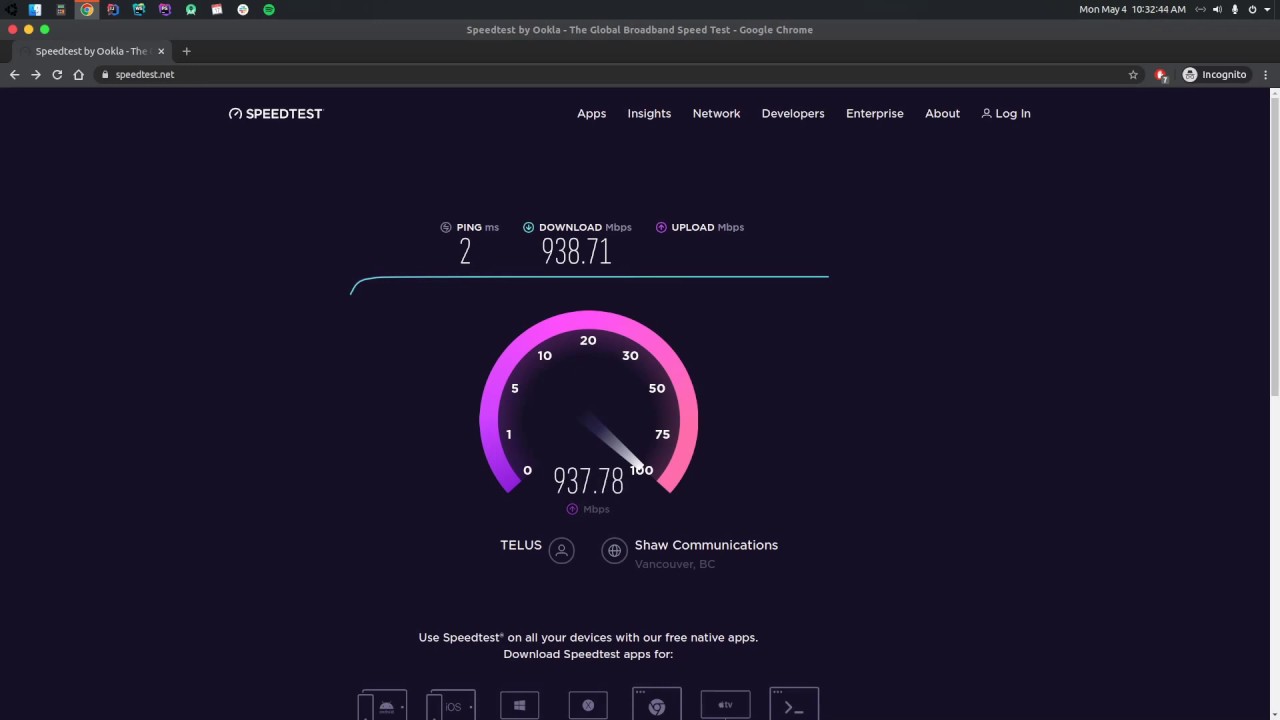The image size is (1280, 720).
Task: Click the ping value 2
Action: (465, 252)
